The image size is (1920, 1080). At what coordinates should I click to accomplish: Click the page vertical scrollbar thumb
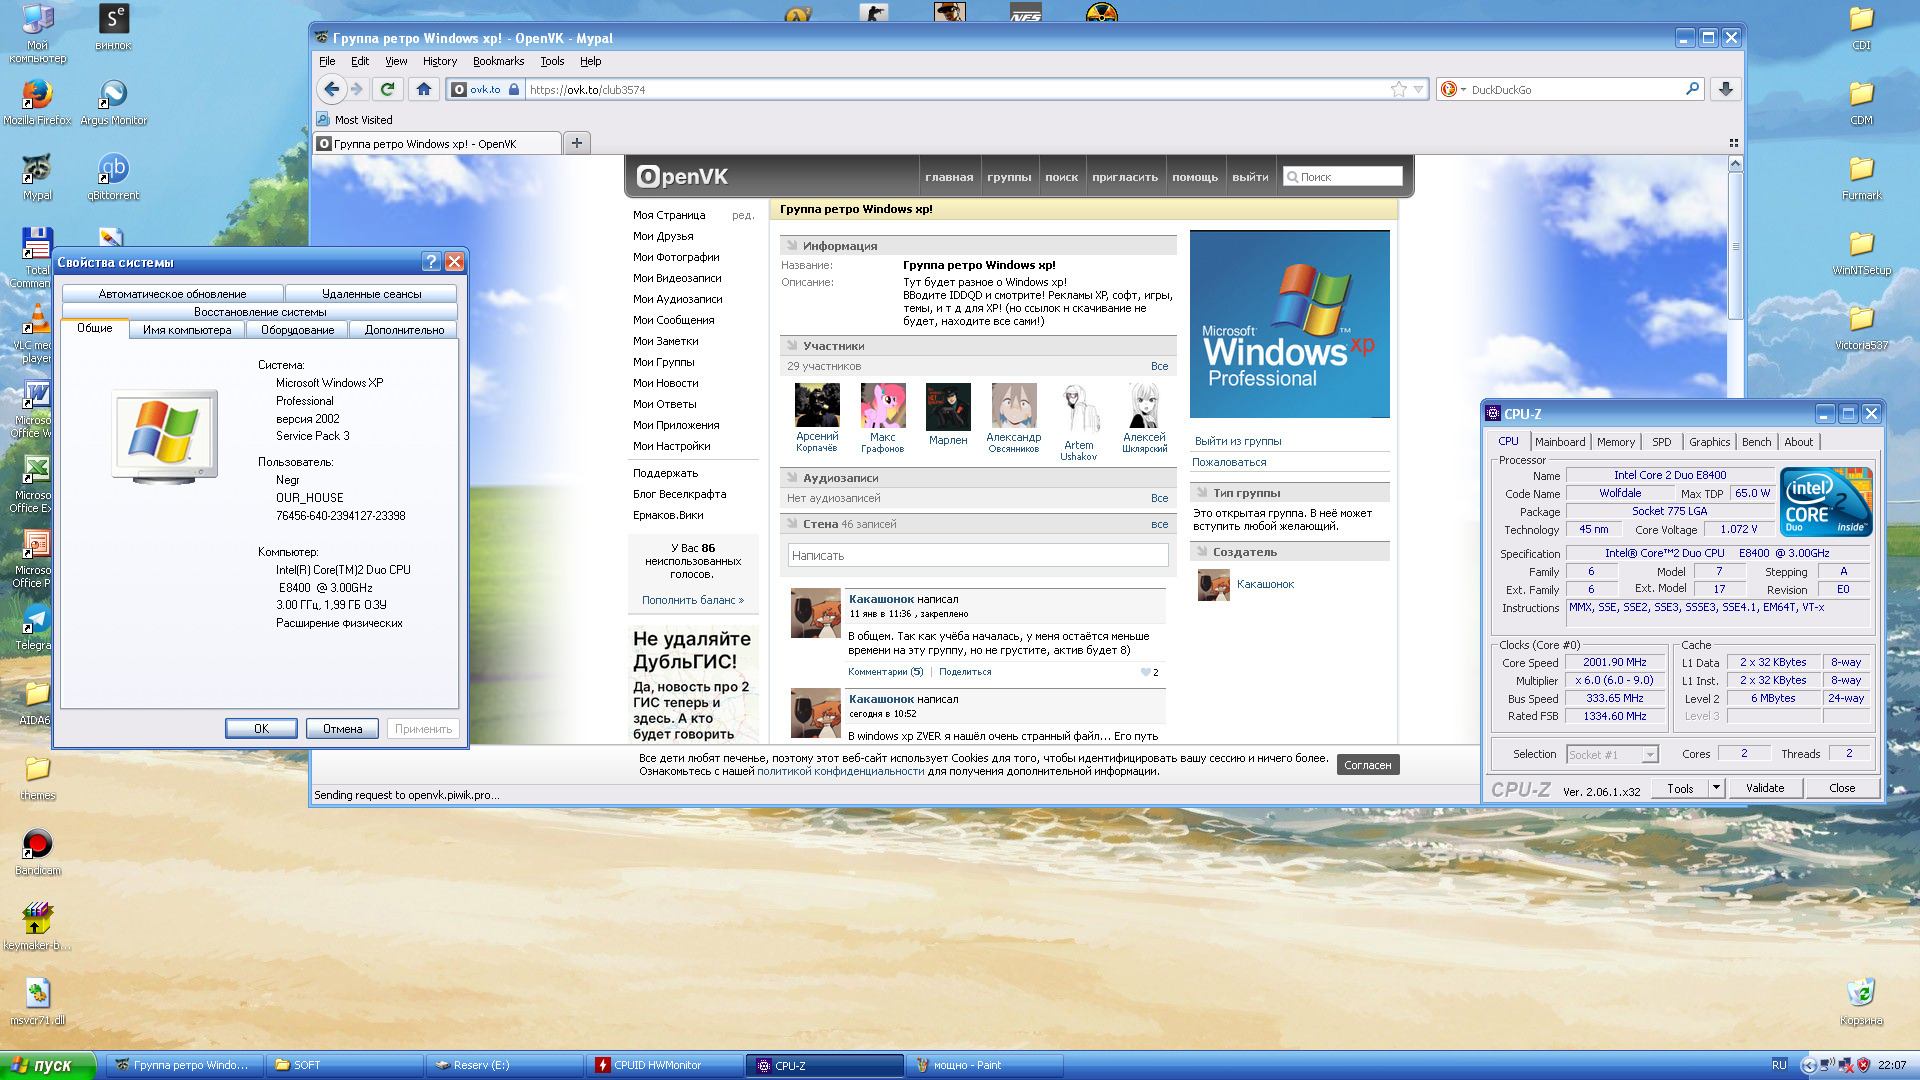pyautogui.click(x=1735, y=245)
